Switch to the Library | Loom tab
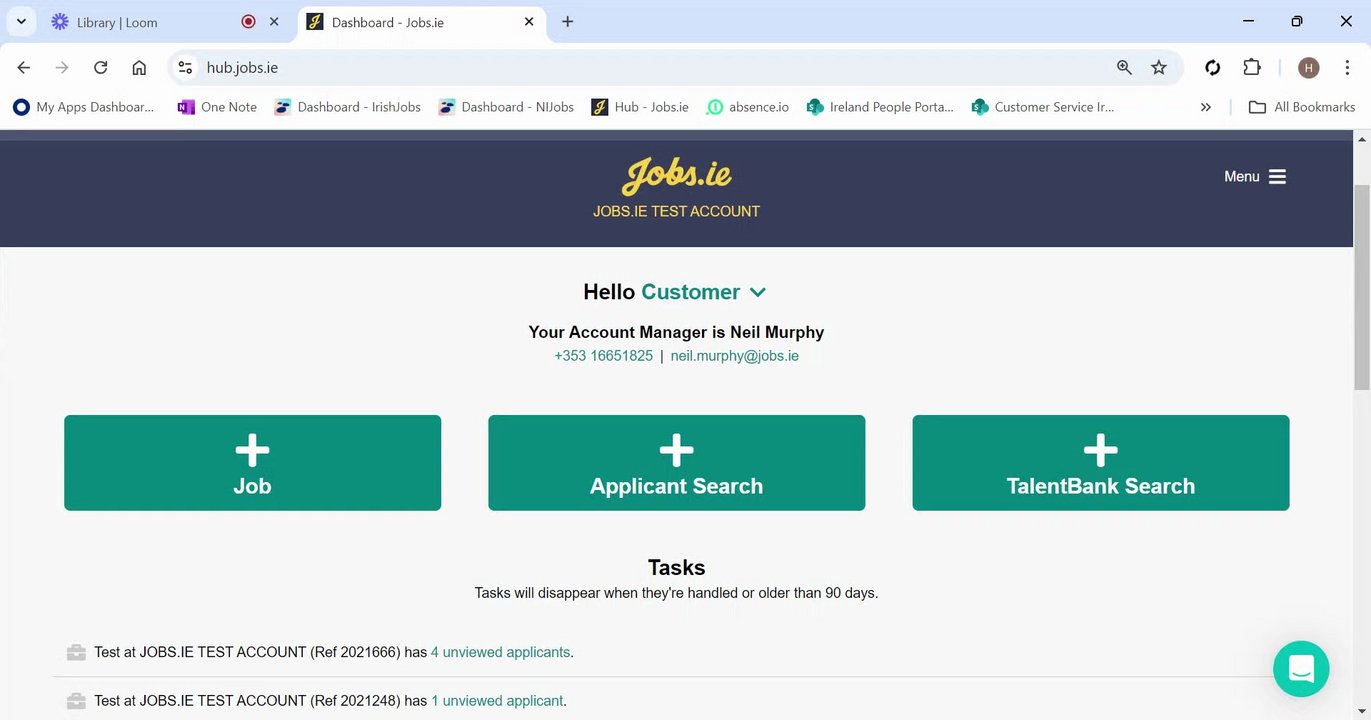Viewport: 1371px width, 720px height. click(x=167, y=22)
